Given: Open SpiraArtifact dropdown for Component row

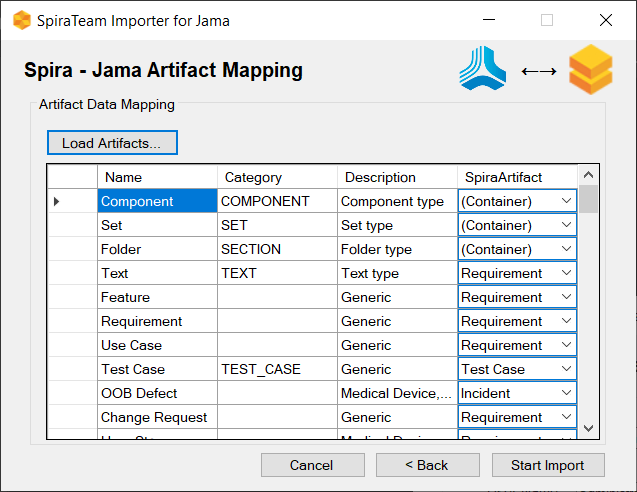Looking at the screenshot, I should pyautogui.click(x=566, y=201).
